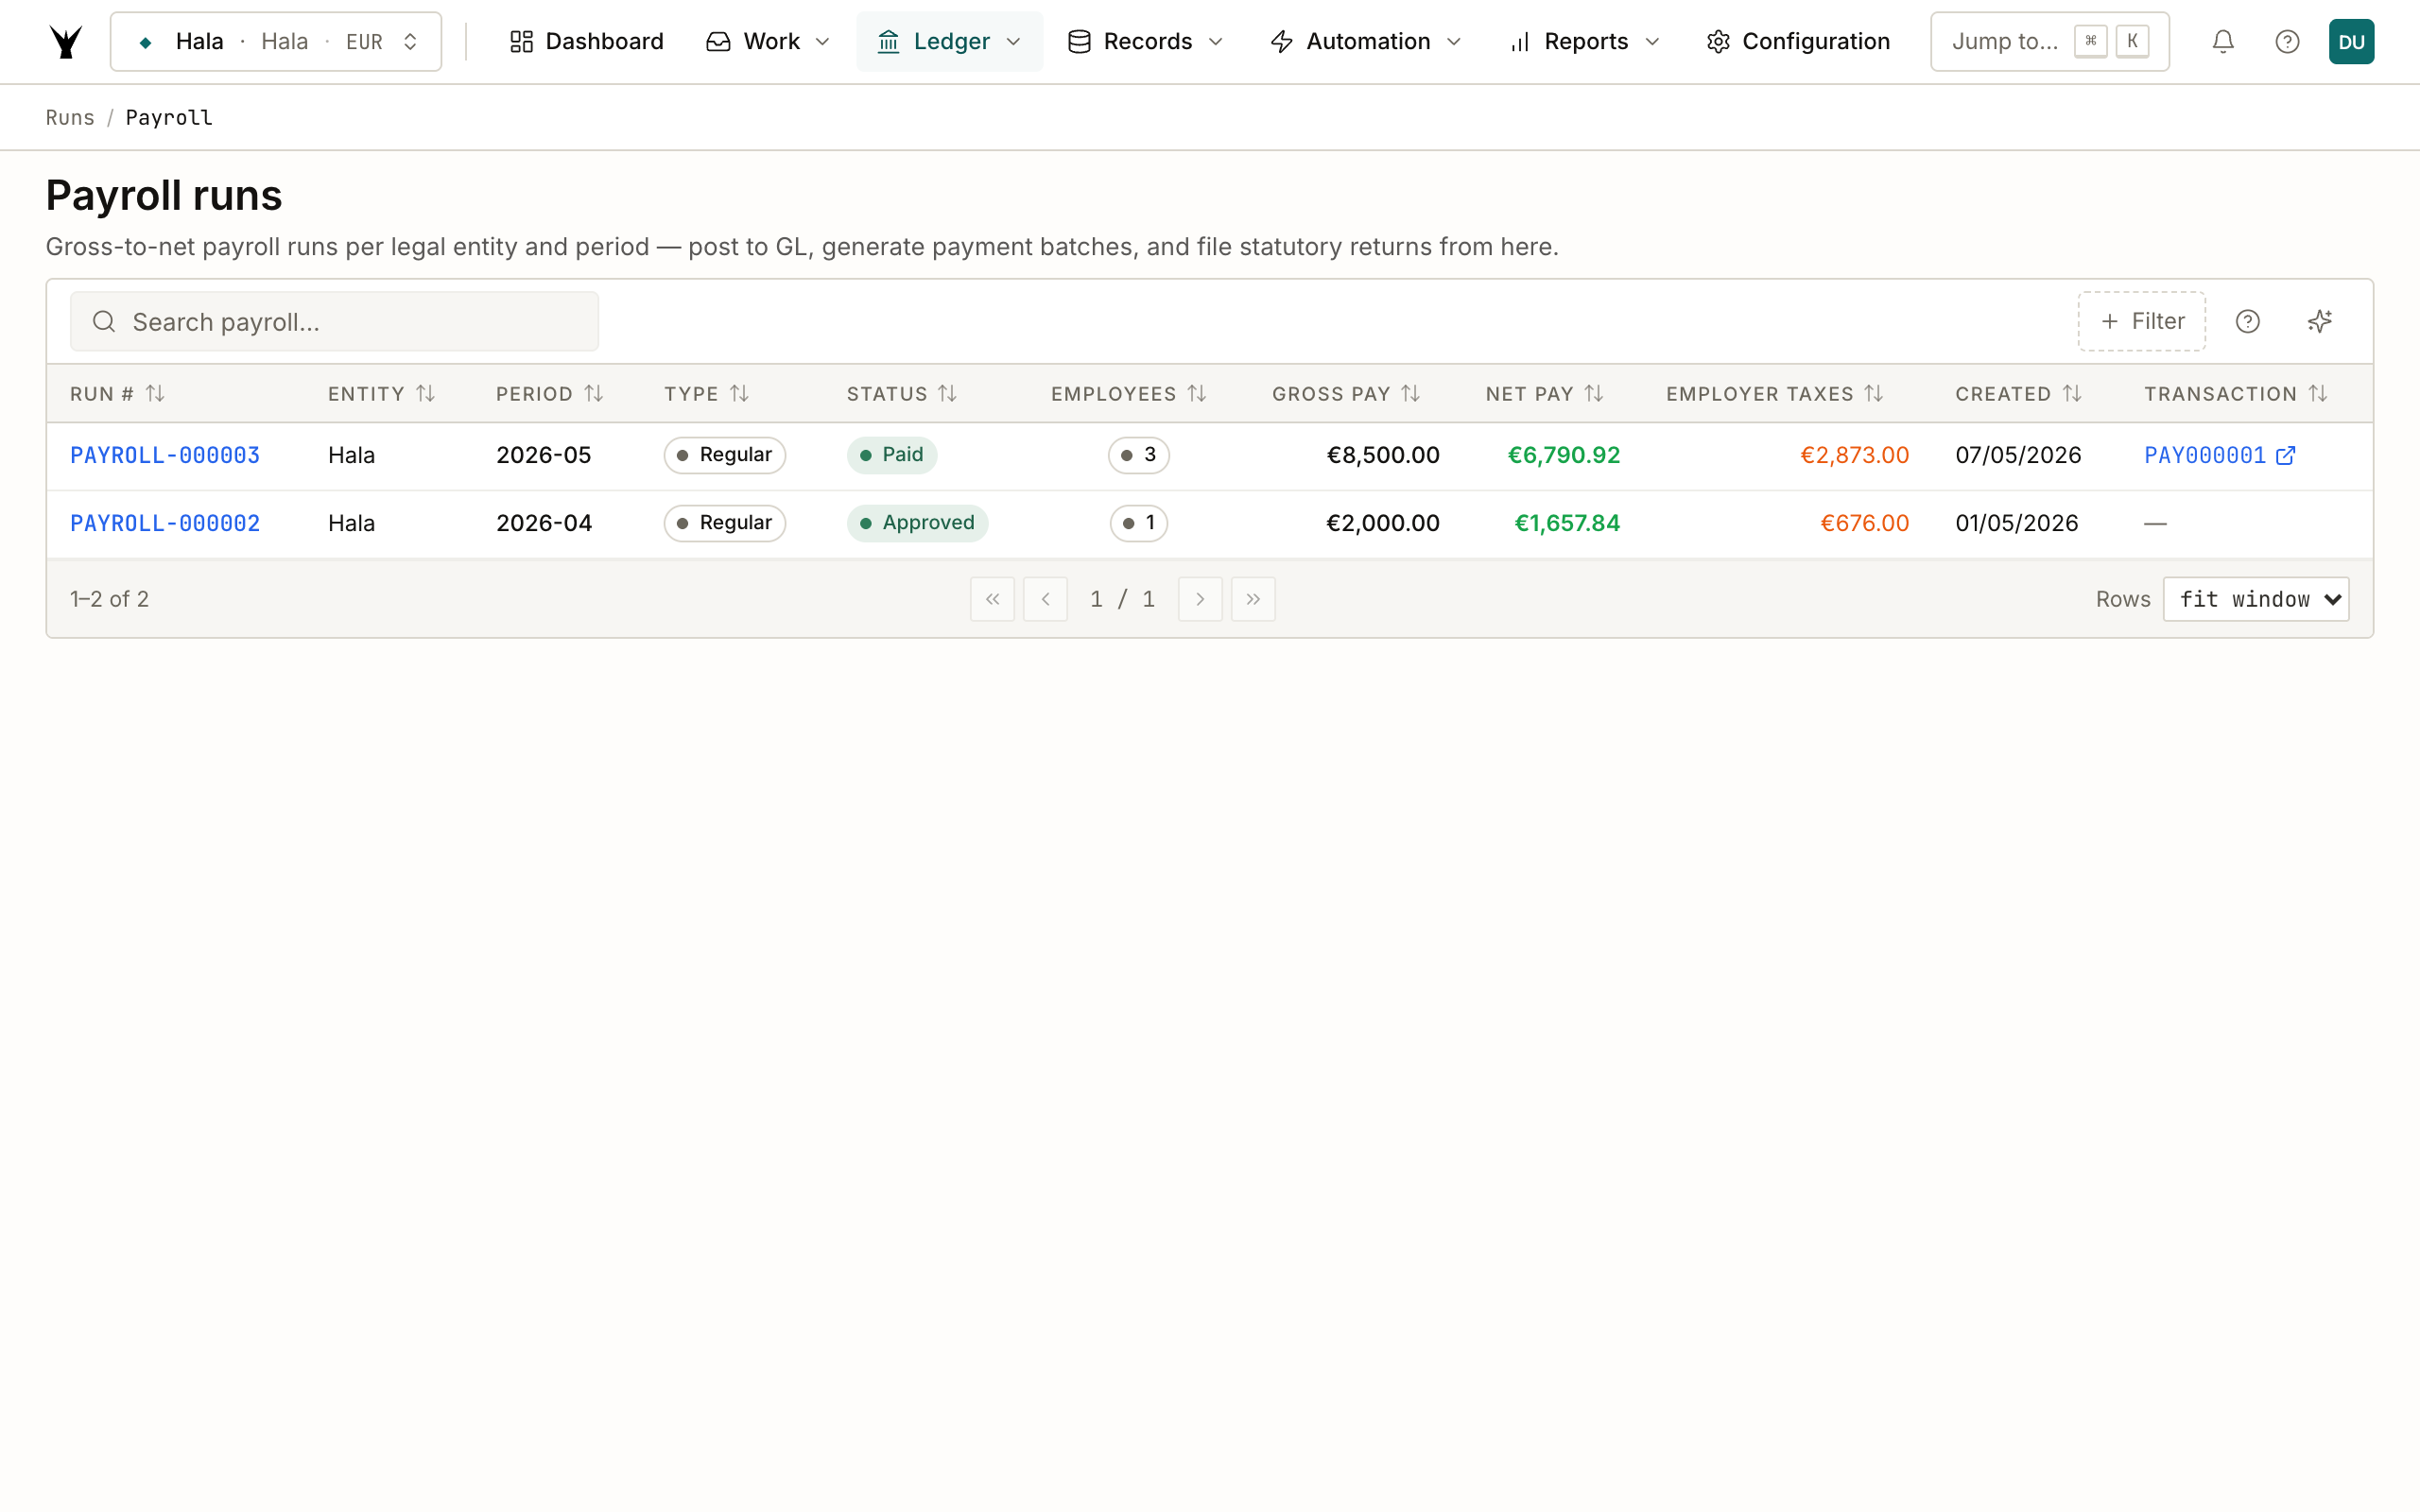2420x1512 pixels.
Task: Sort by Type column
Action: point(706,394)
